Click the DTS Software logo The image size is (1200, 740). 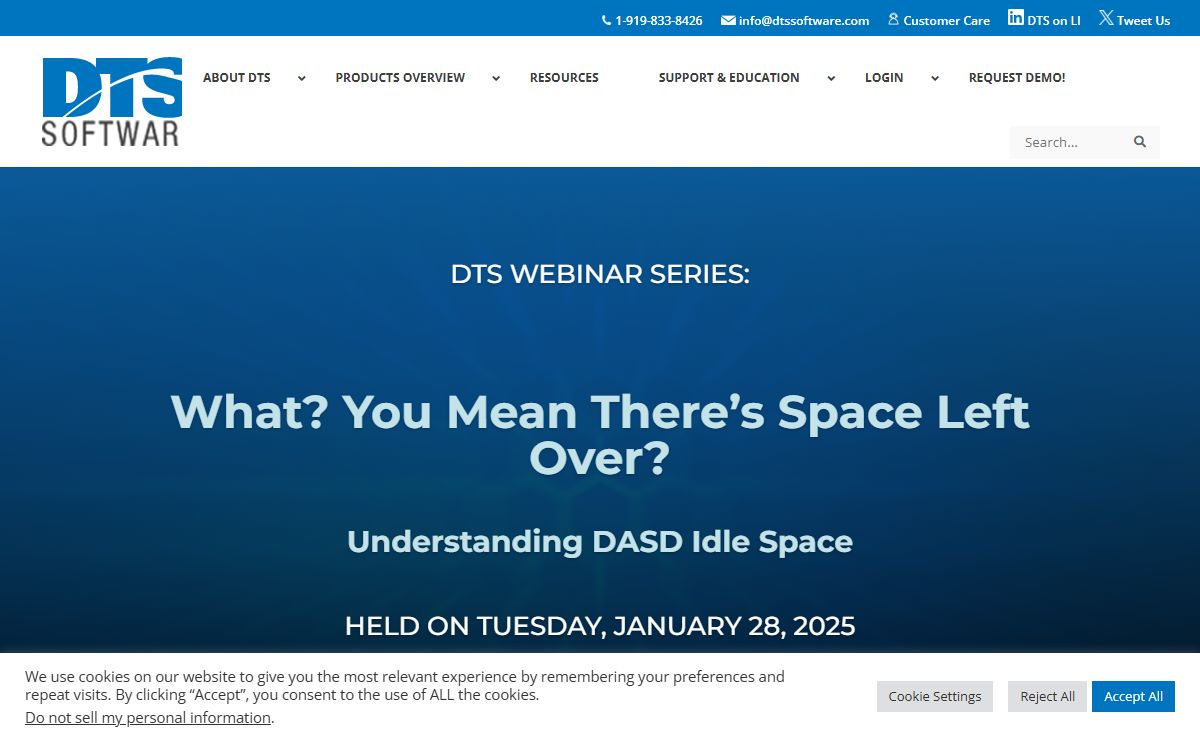[112, 102]
